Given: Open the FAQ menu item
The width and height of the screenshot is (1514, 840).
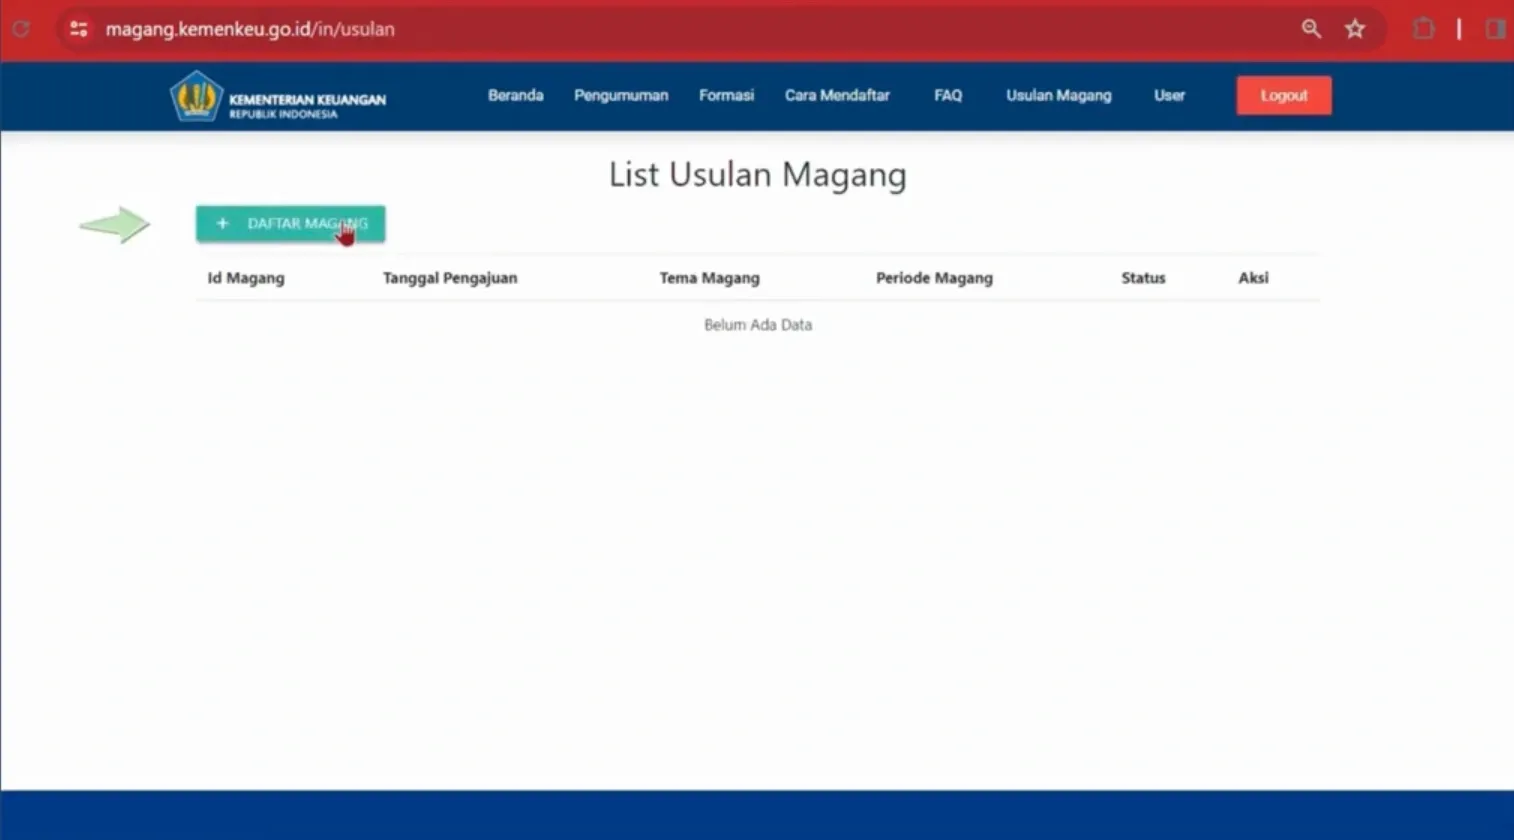Looking at the screenshot, I should click(948, 95).
